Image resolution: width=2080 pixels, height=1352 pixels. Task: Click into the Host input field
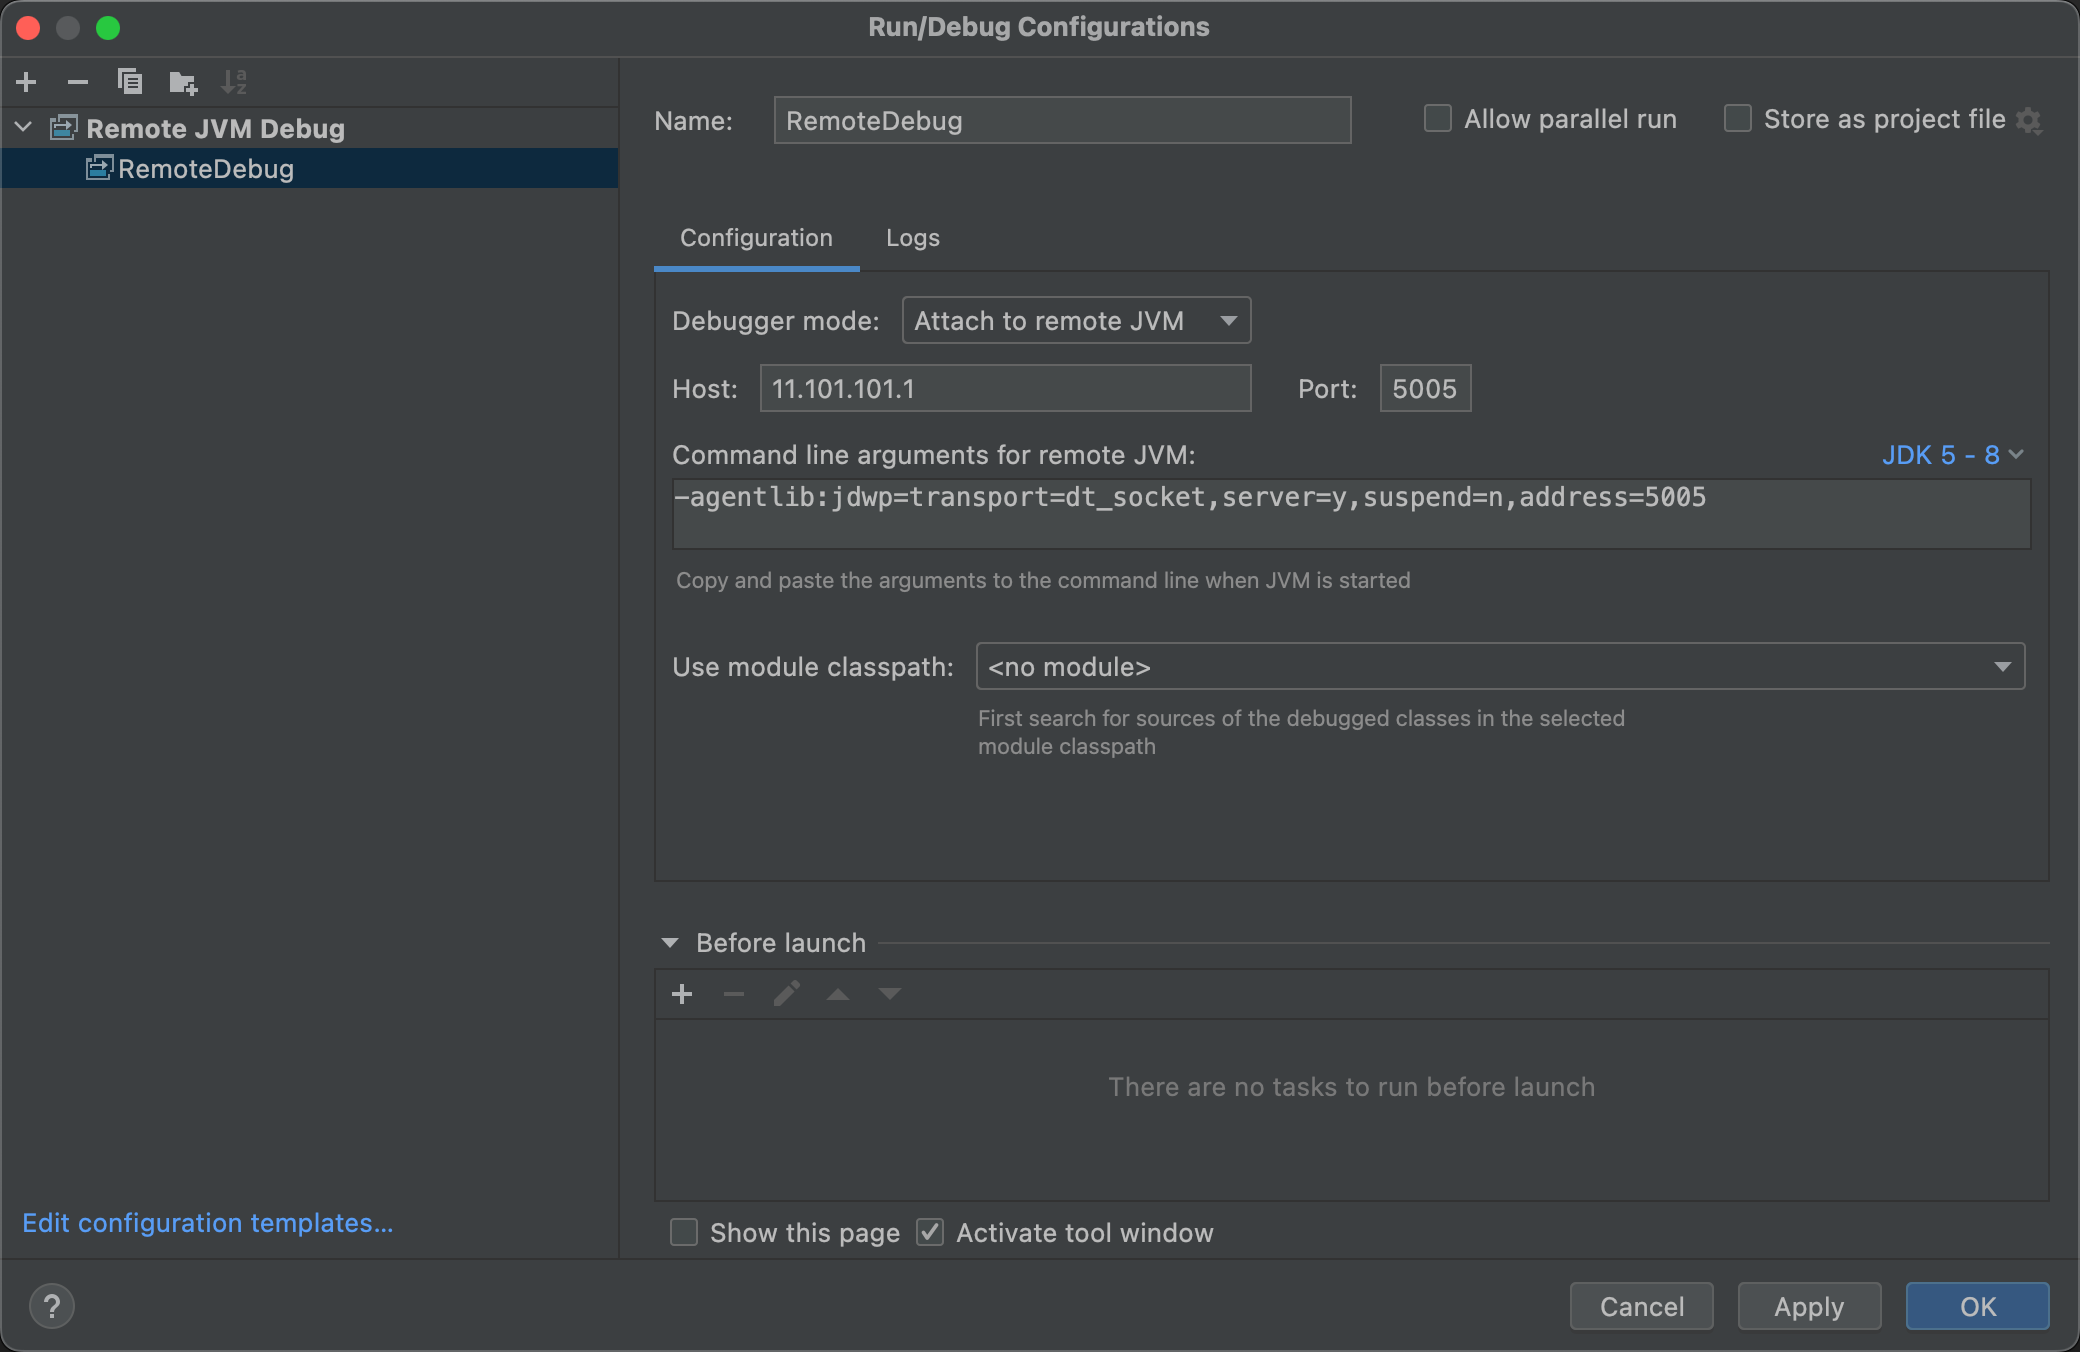(1005, 389)
